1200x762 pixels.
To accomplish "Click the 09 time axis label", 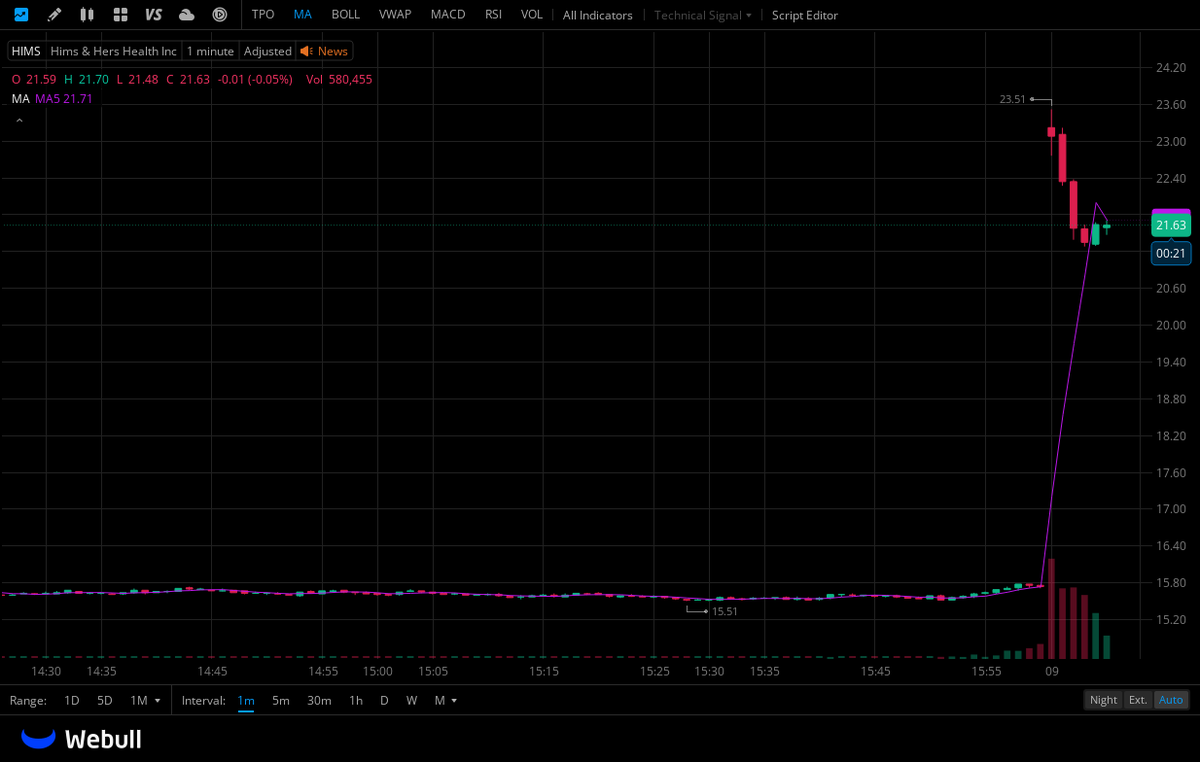I will tap(1051, 672).
